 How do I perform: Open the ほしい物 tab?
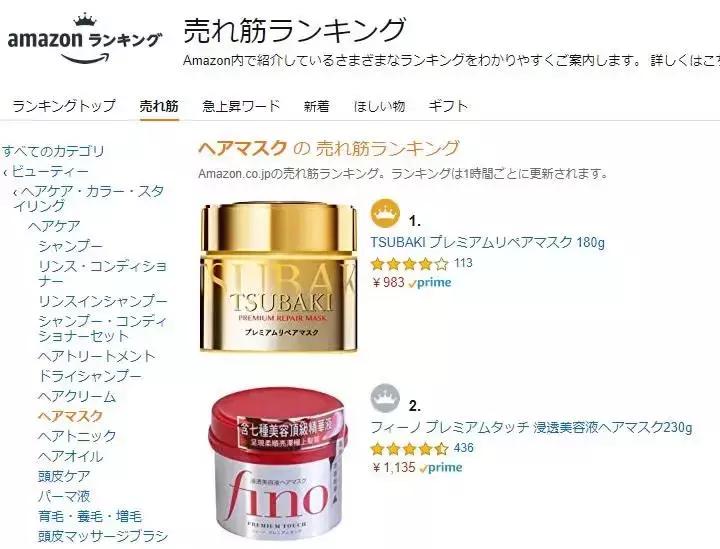pyautogui.click(x=379, y=106)
